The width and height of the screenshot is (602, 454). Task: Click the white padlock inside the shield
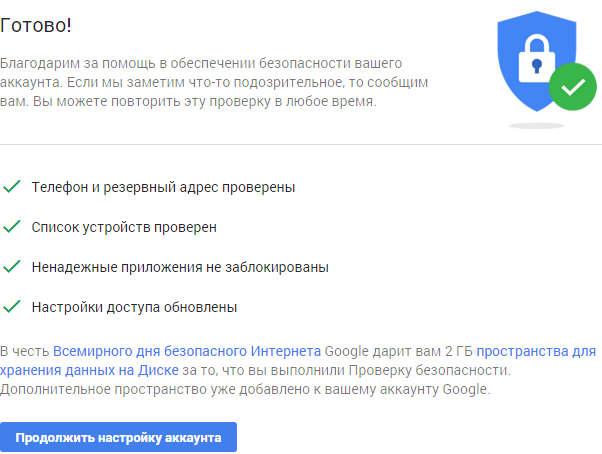(537, 62)
